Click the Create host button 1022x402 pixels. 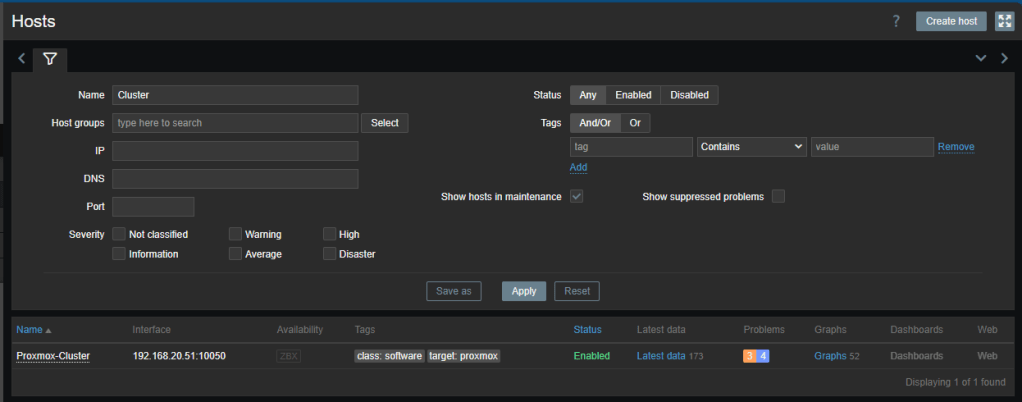pos(950,22)
